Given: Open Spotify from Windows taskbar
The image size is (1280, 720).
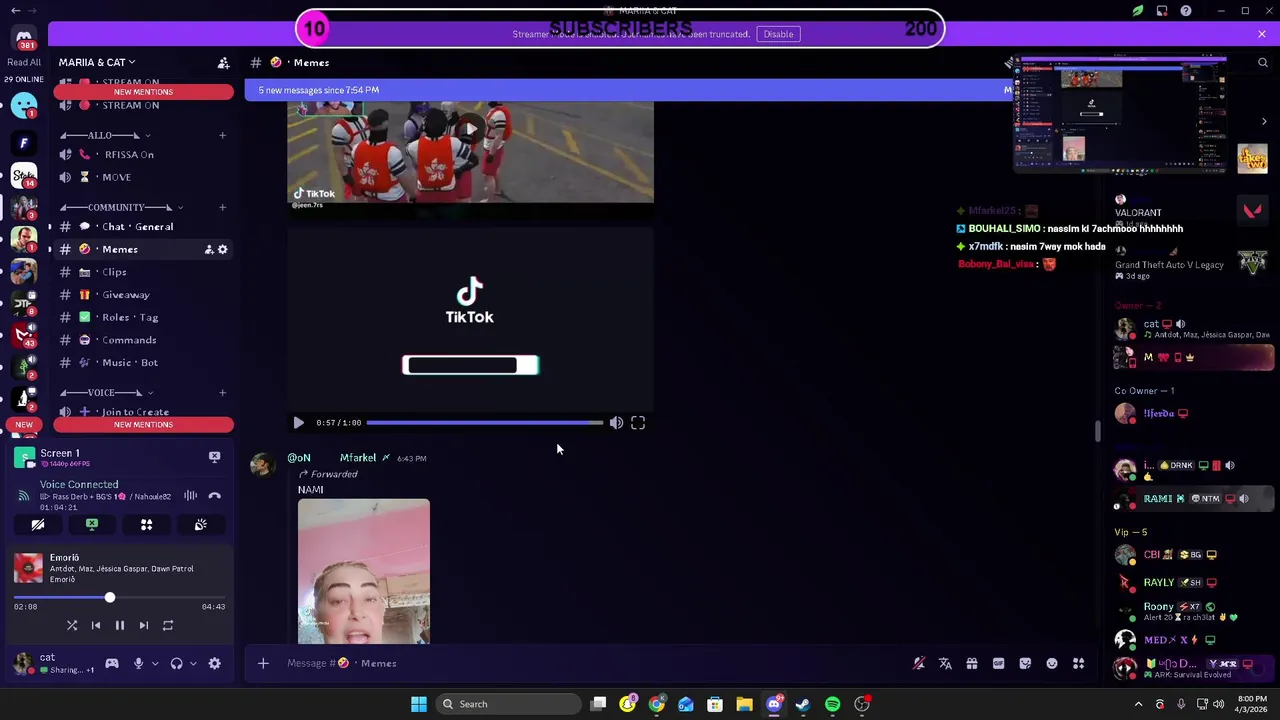Looking at the screenshot, I should [x=832, y=704].
